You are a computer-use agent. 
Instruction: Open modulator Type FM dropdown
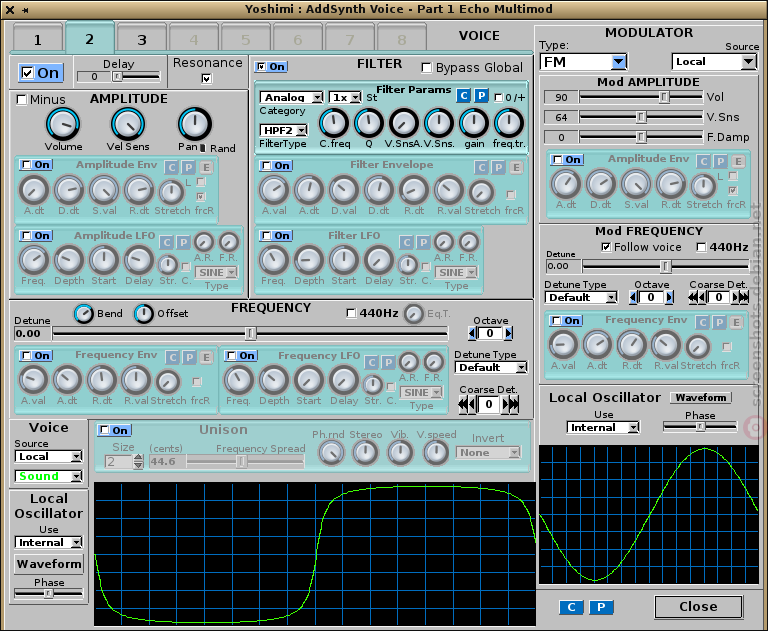click(x=583, y=62)
